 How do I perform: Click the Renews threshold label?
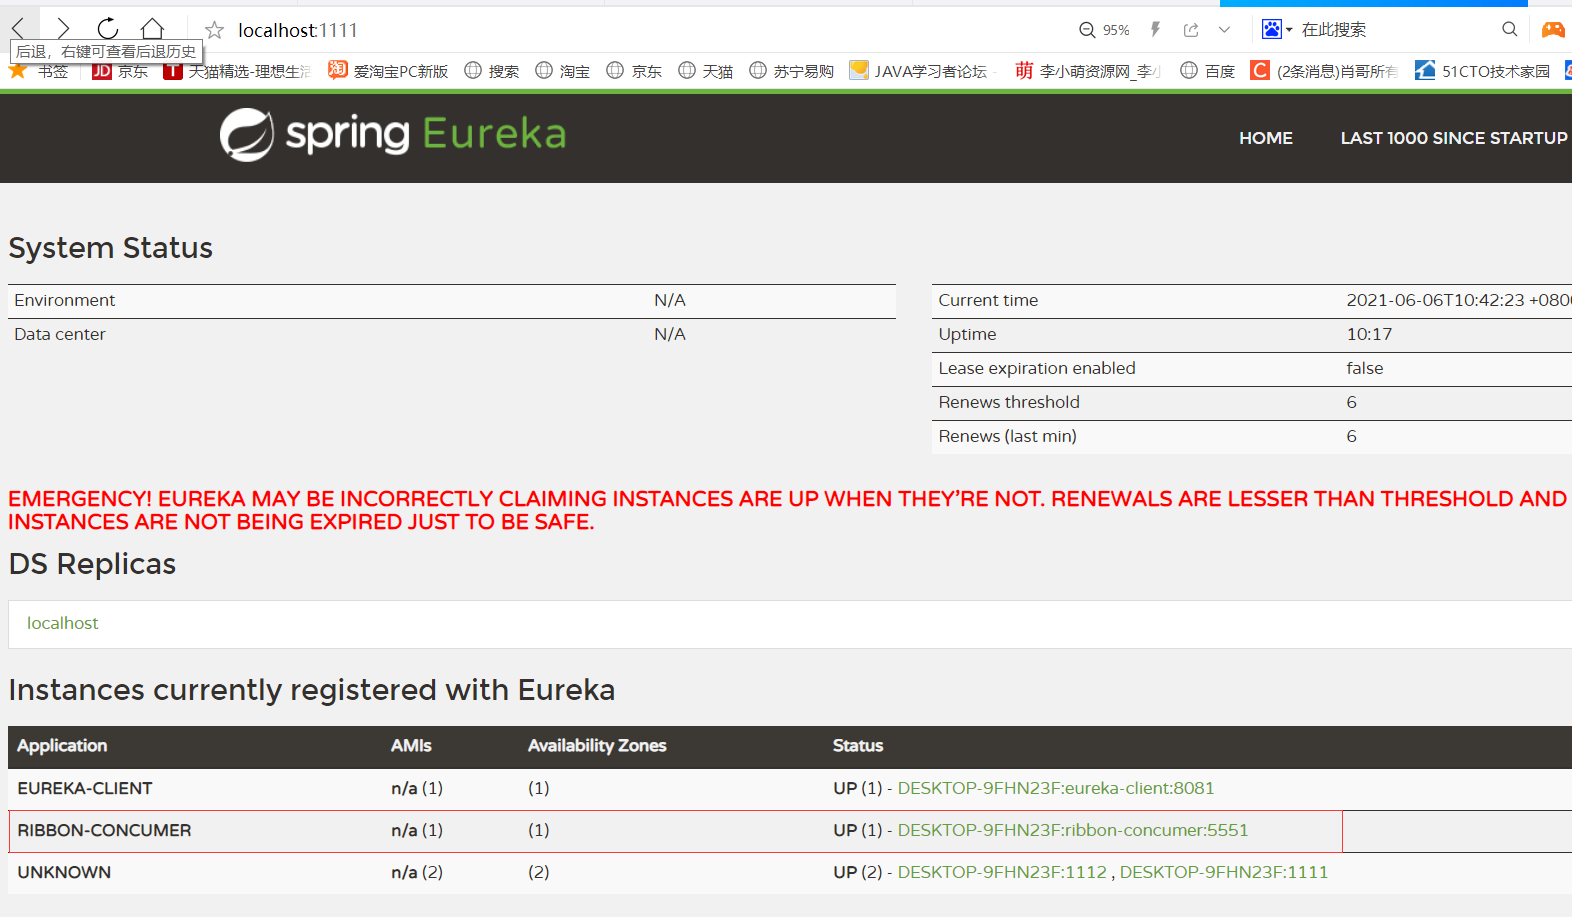pos(1009,402)
